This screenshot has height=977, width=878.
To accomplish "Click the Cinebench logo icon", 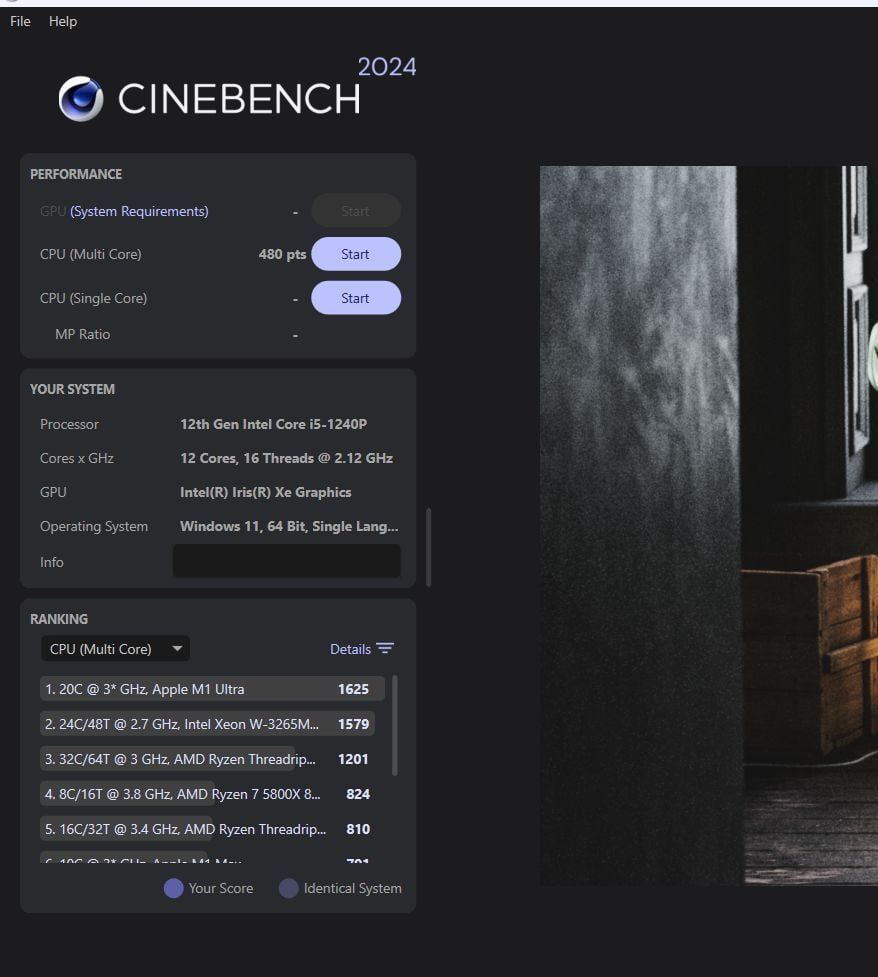I will coord(81,98).
